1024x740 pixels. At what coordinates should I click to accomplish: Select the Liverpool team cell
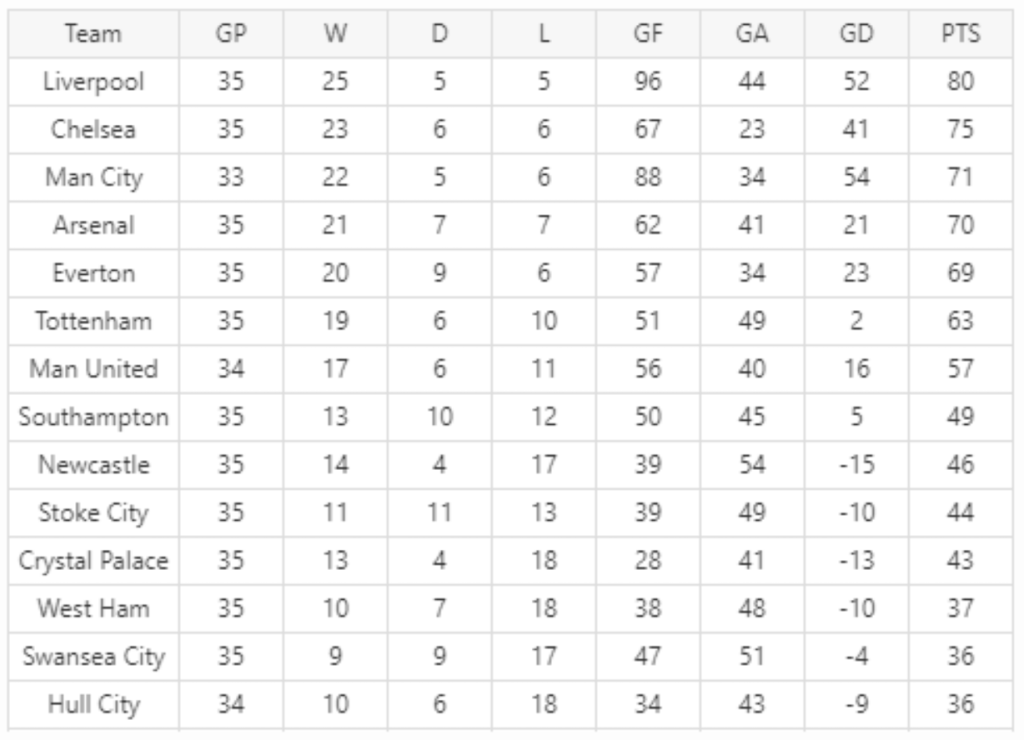pos(93,82)
